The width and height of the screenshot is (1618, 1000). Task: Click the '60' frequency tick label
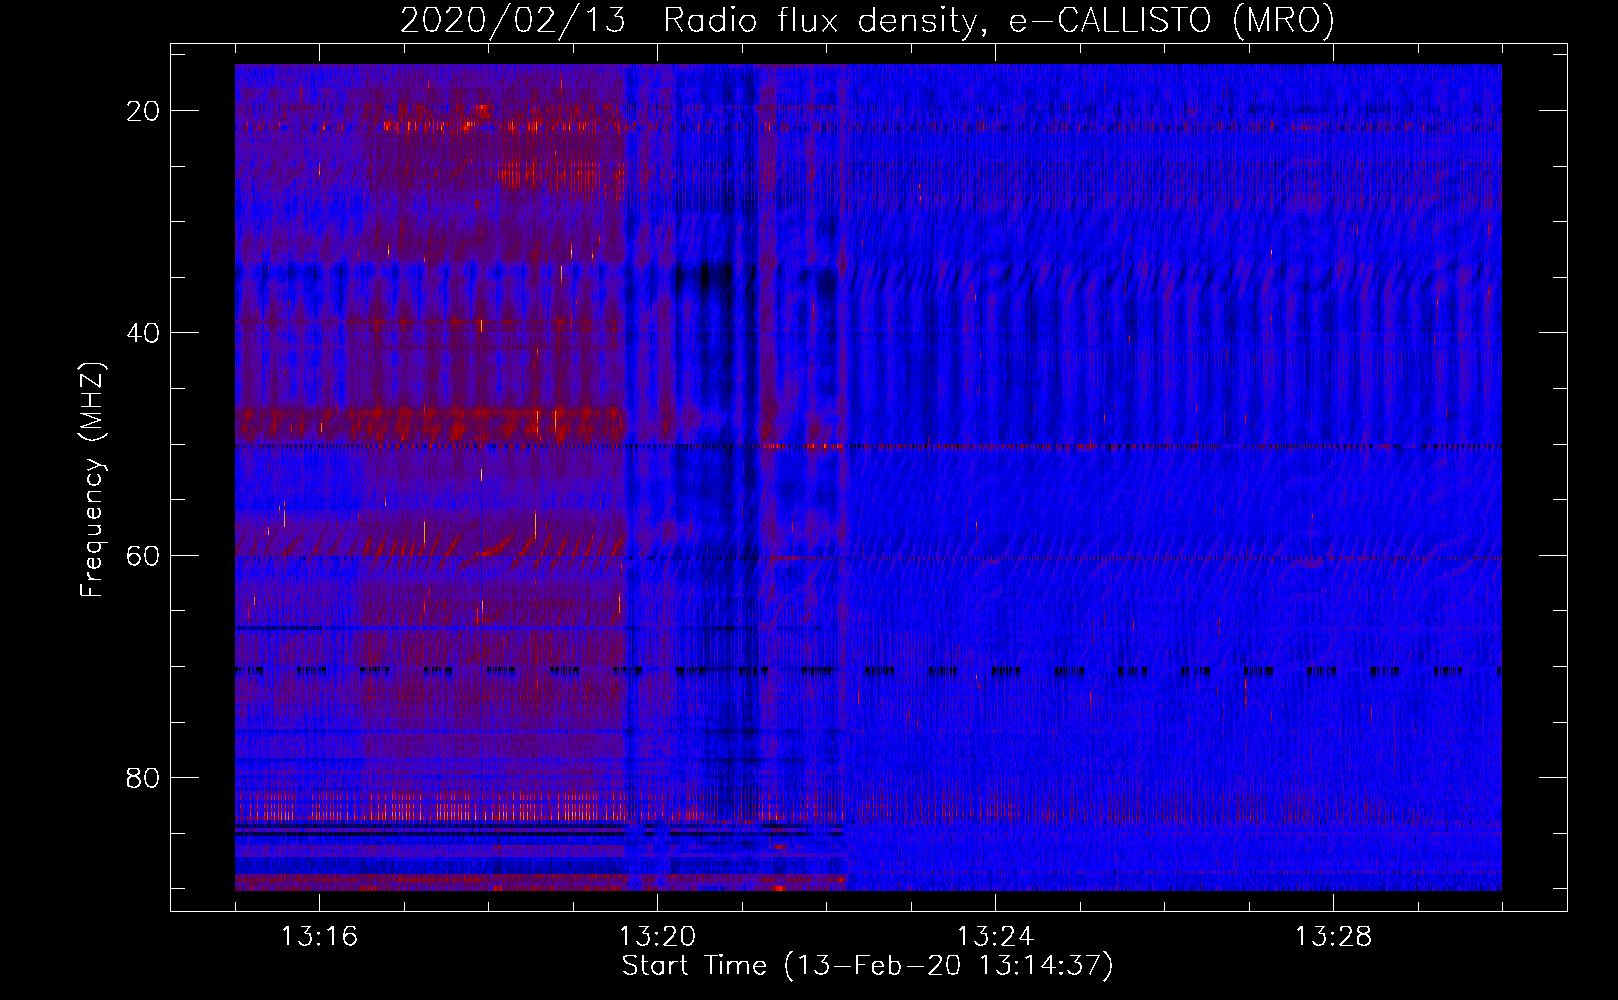[143, 555]
